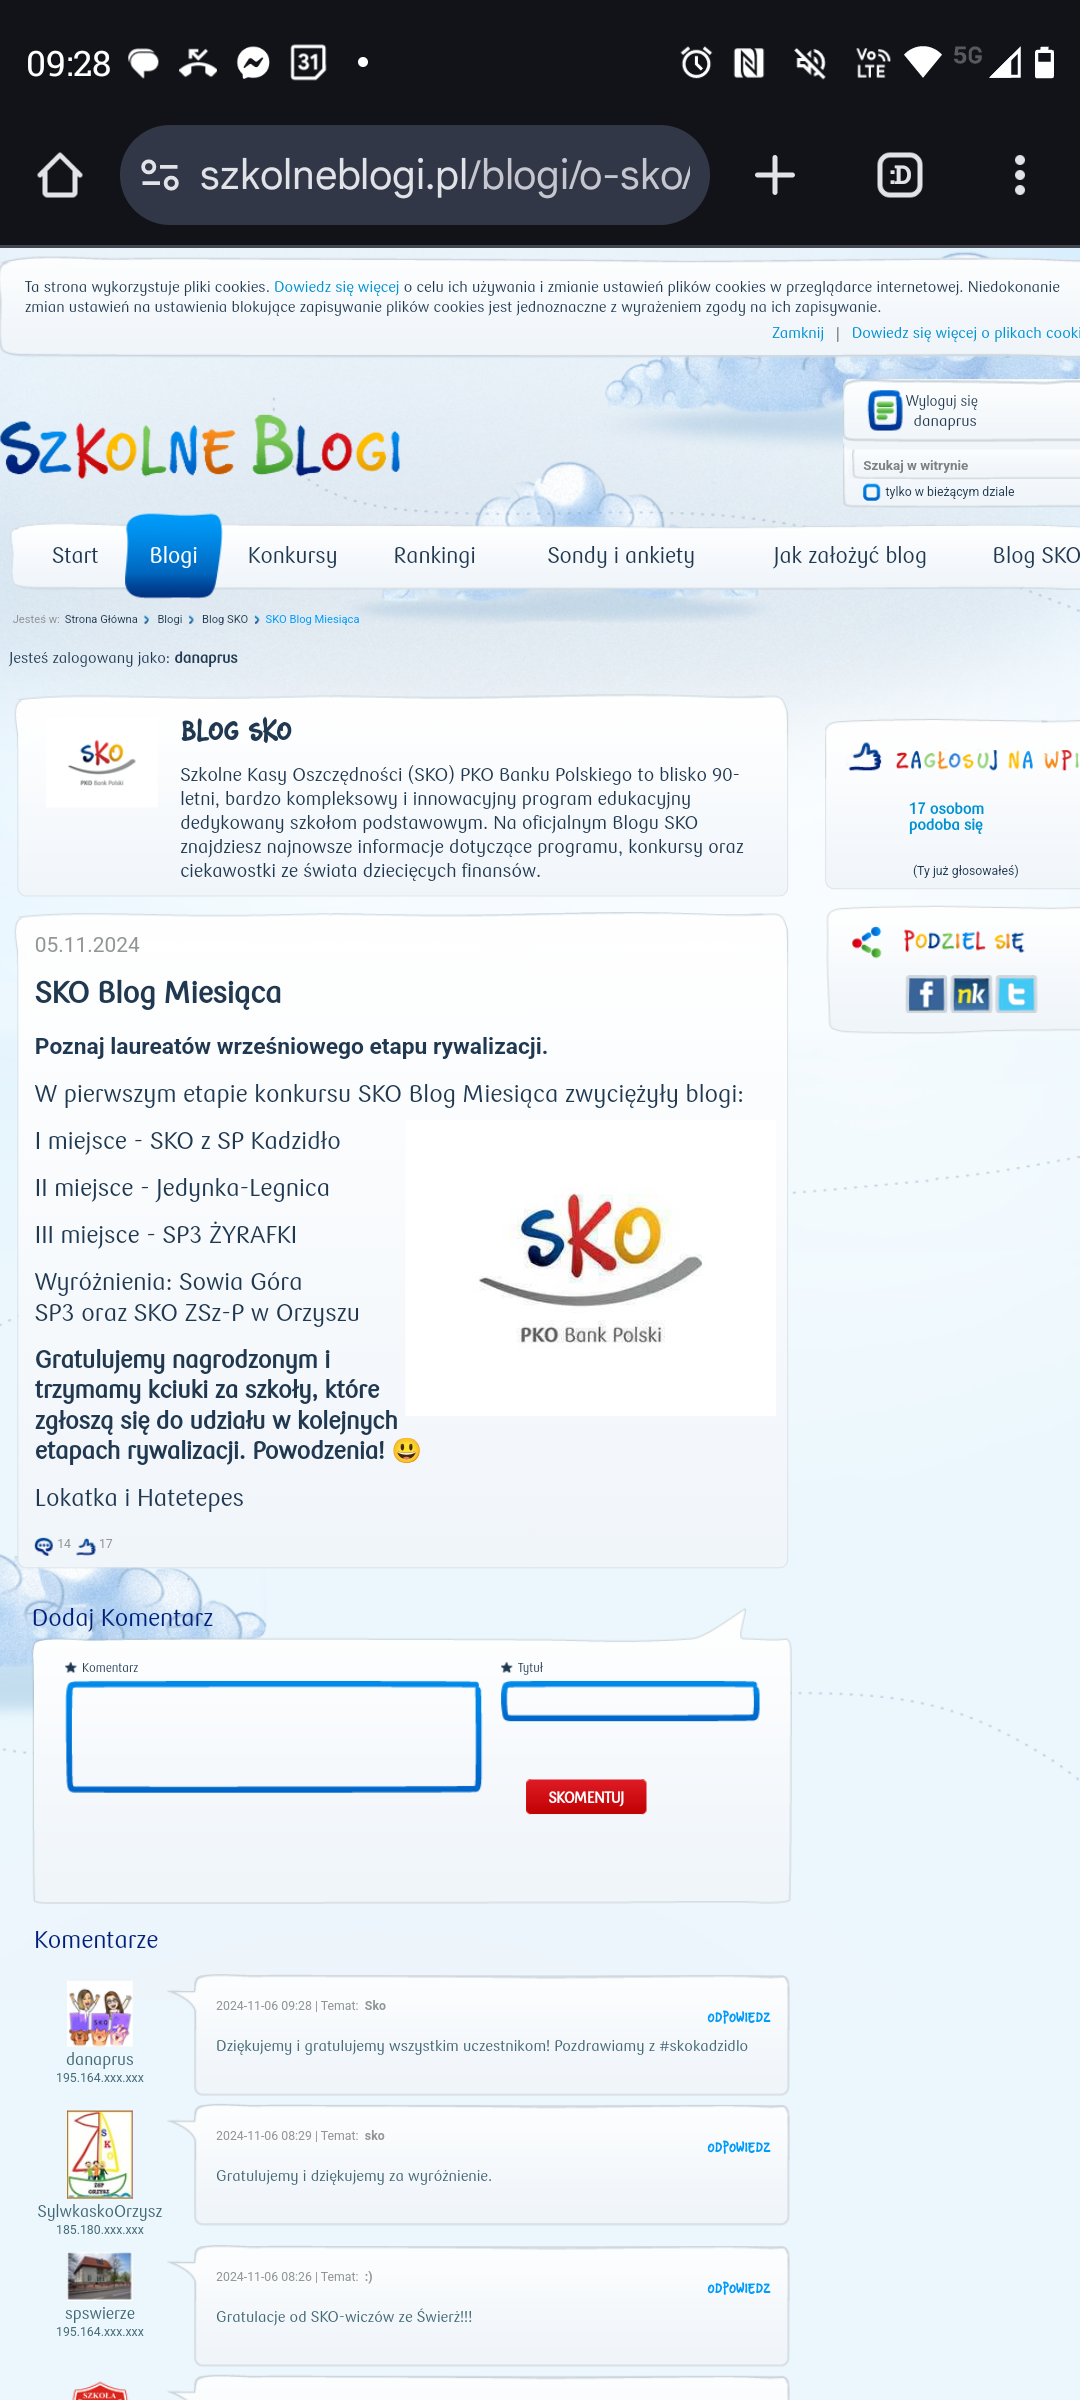The image size is (1080, 2400).
Task: Open the Blog SKO logo thumbnail
Action: click(102, 764)
